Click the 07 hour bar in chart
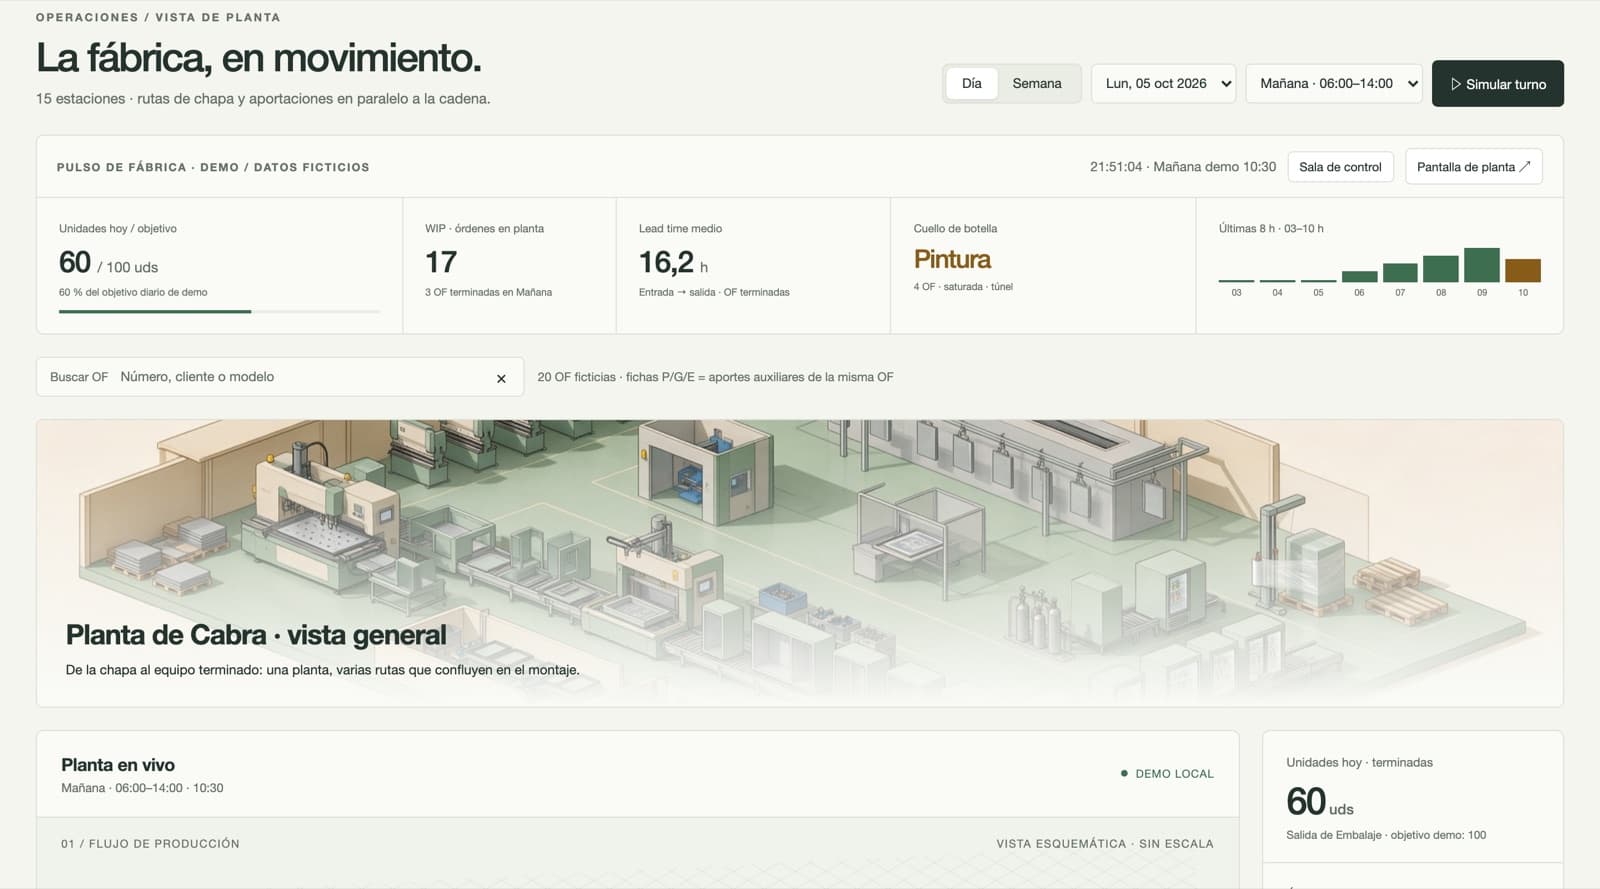The image size is (1600, 889). point(1399,273)
